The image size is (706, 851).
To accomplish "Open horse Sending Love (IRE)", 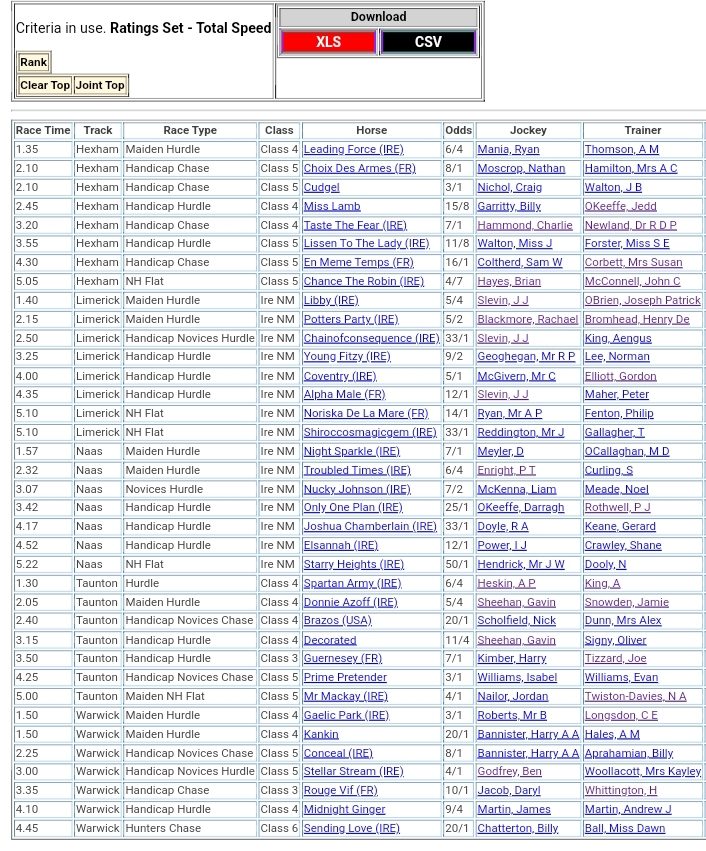I will point(351,828).
